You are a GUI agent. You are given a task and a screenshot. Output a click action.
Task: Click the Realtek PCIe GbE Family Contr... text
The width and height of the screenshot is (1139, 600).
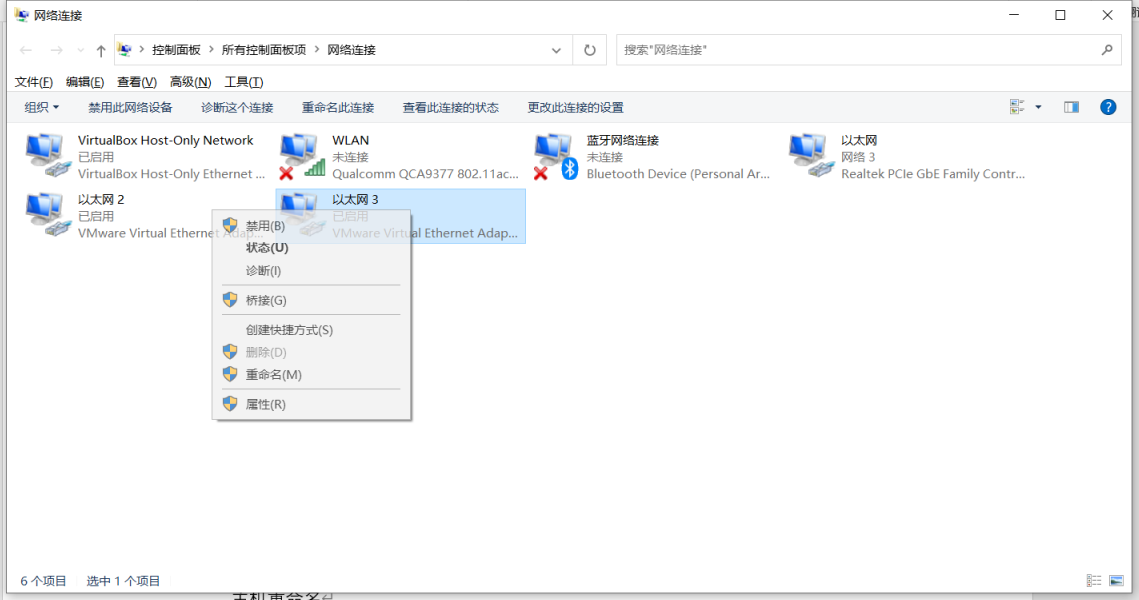(x=933, y=174)
